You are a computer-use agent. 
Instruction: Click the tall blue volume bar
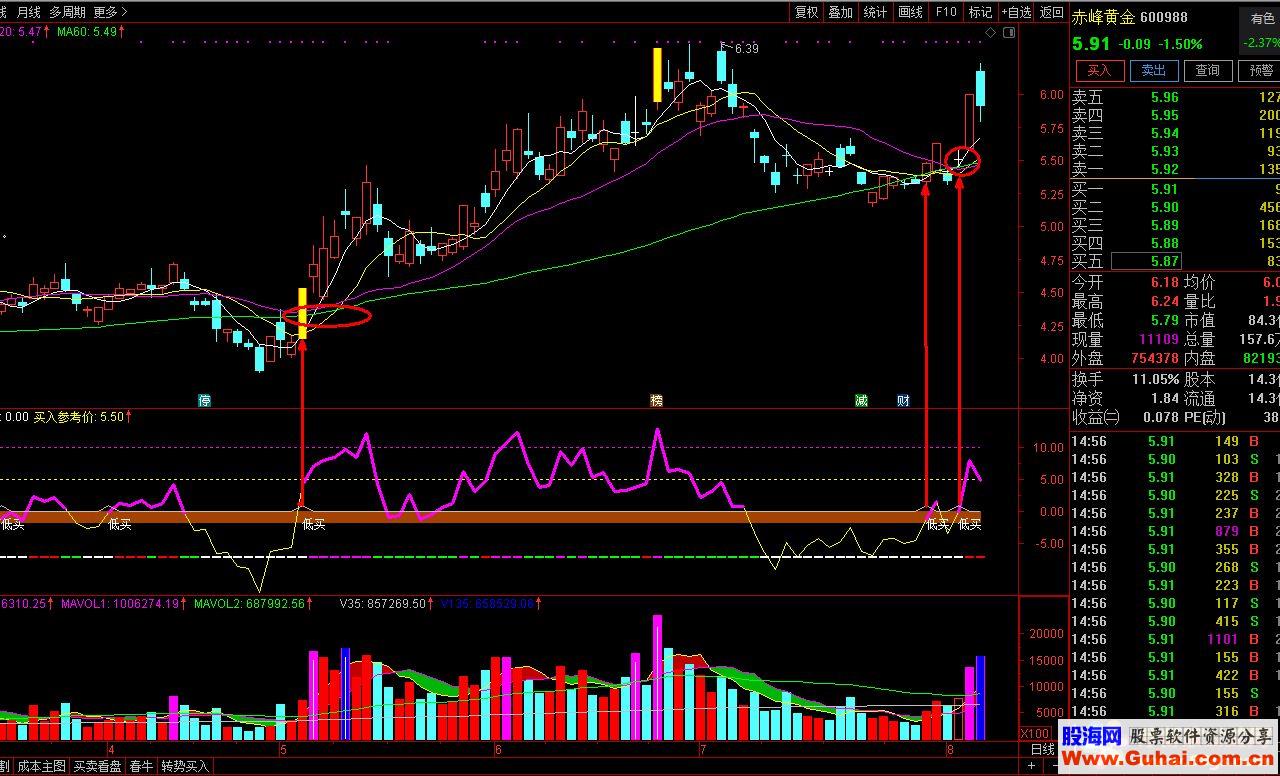click(980, 698)
